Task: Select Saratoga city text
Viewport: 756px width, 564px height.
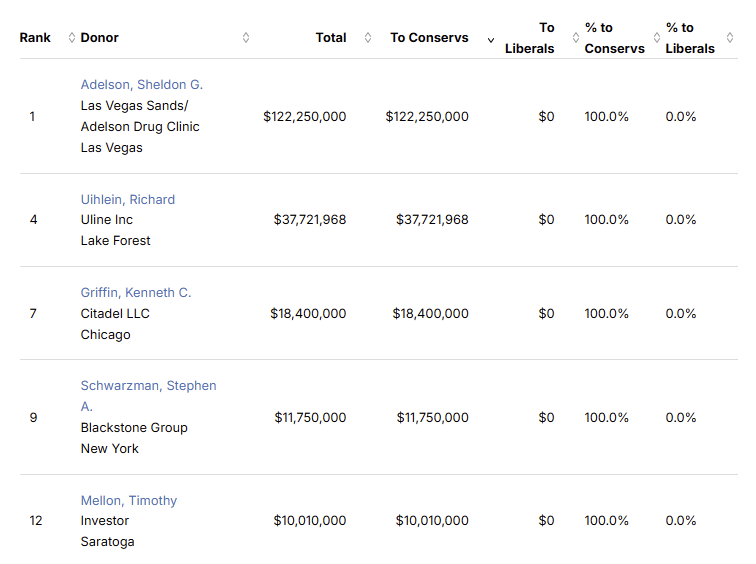Action: [108, 542]
